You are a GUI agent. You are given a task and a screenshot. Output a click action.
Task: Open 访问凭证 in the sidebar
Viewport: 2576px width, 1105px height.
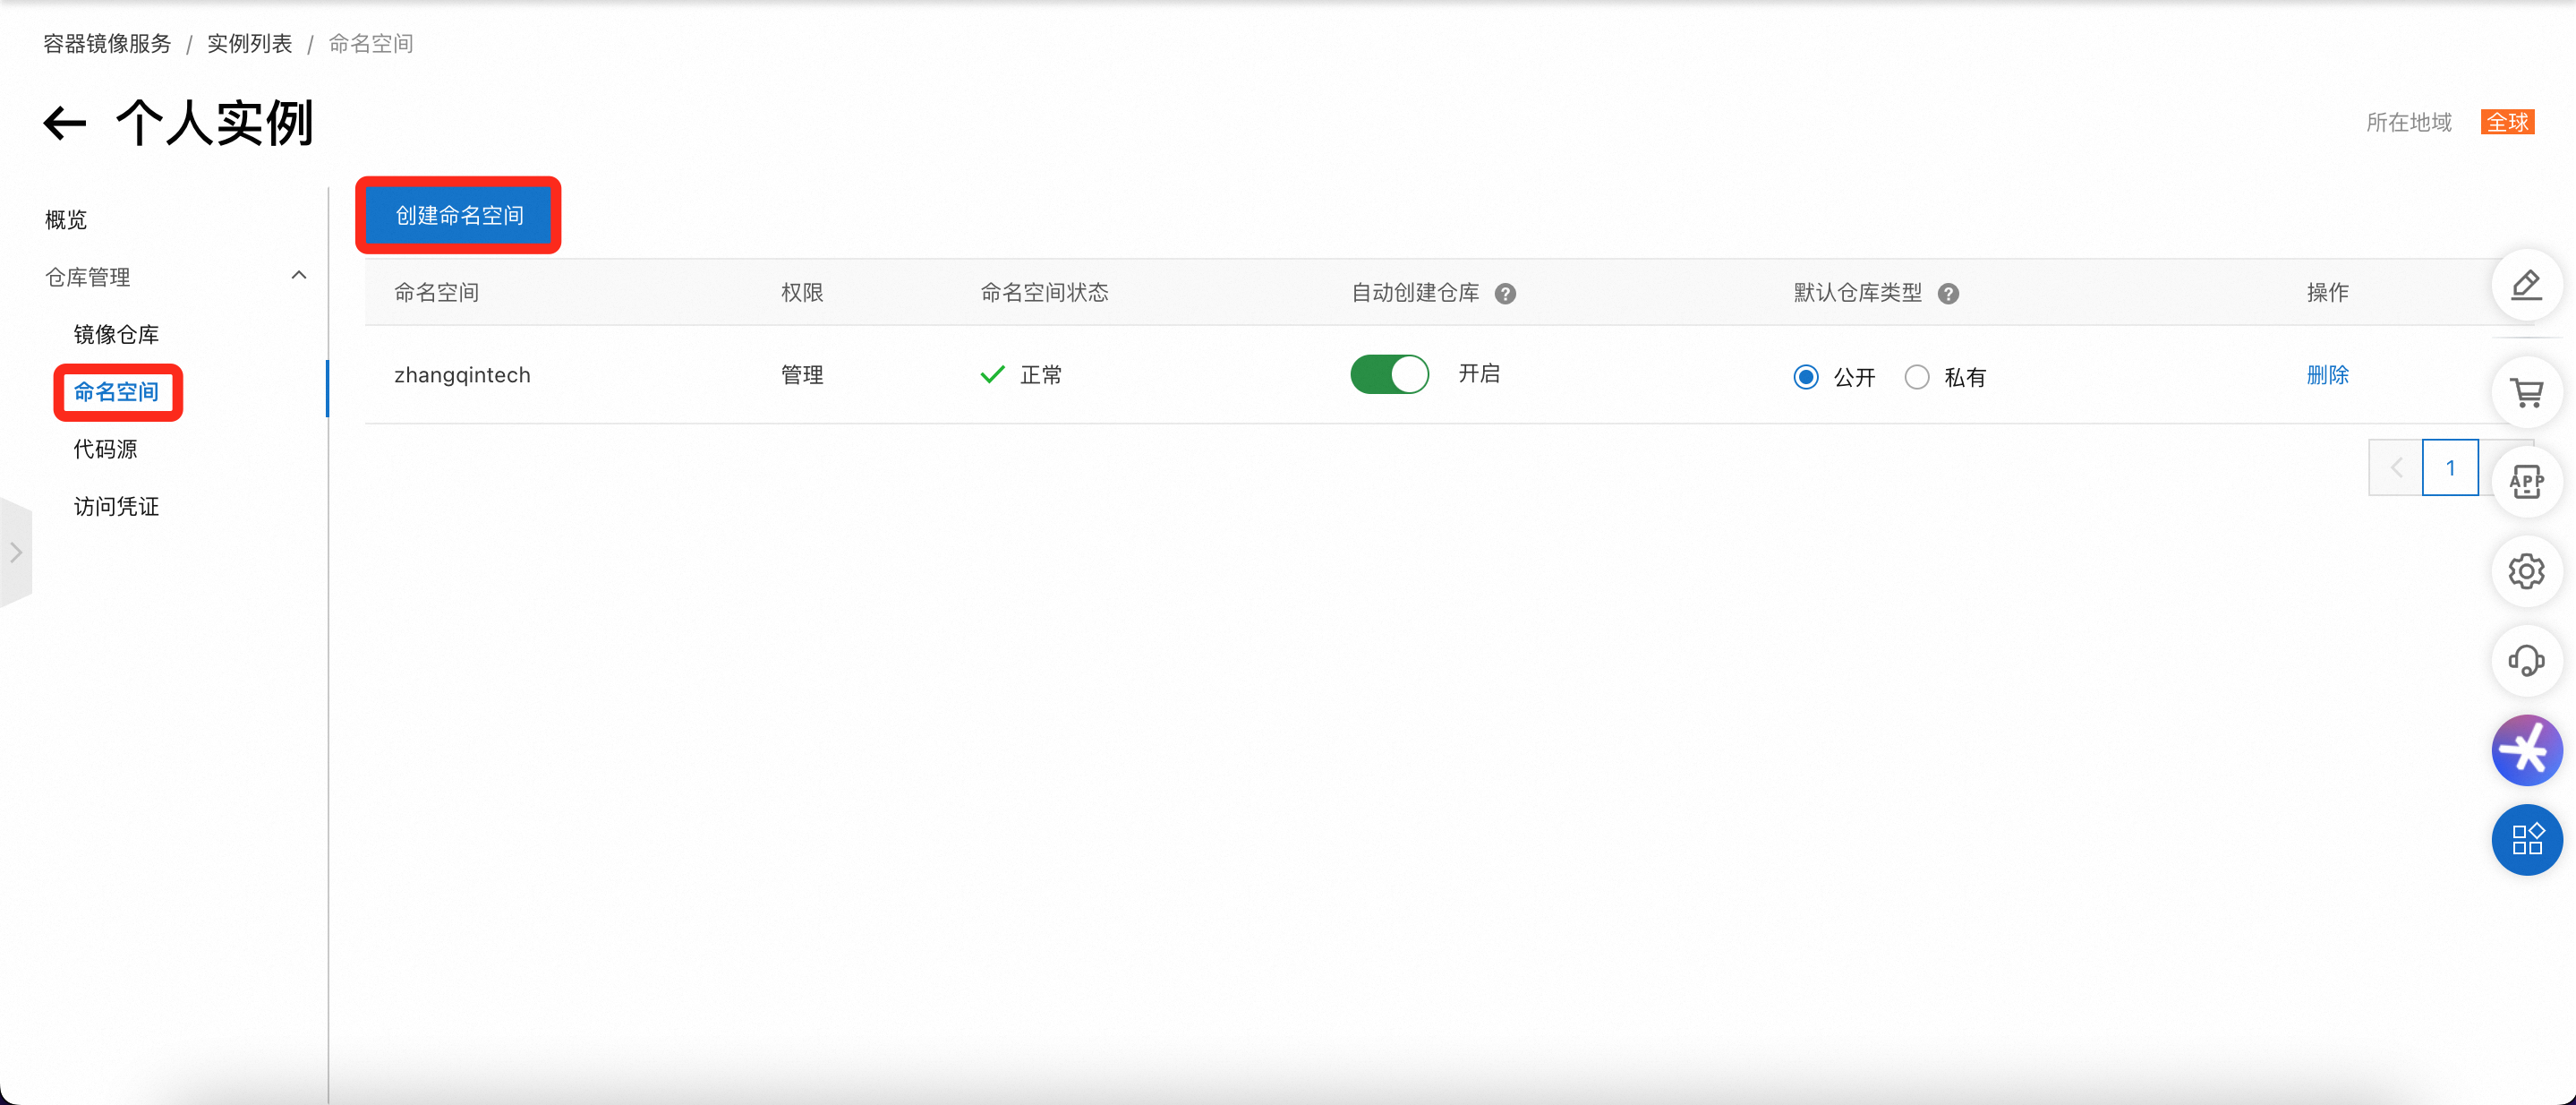click(116, 507)
